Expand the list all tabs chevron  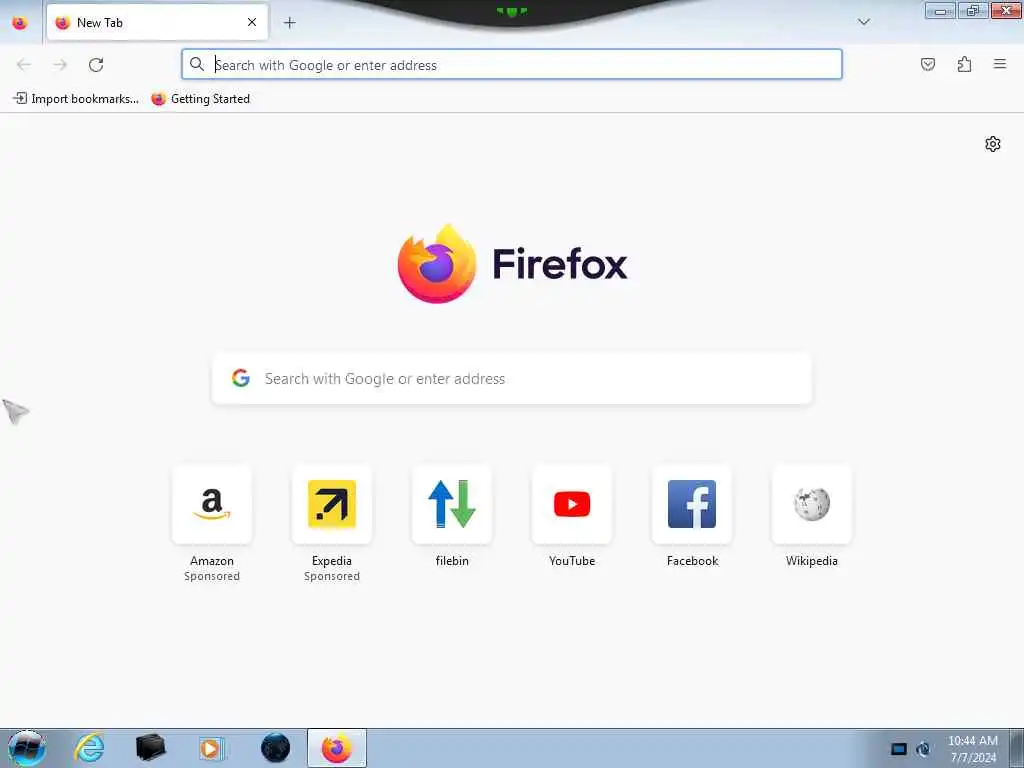coord(863,22)
